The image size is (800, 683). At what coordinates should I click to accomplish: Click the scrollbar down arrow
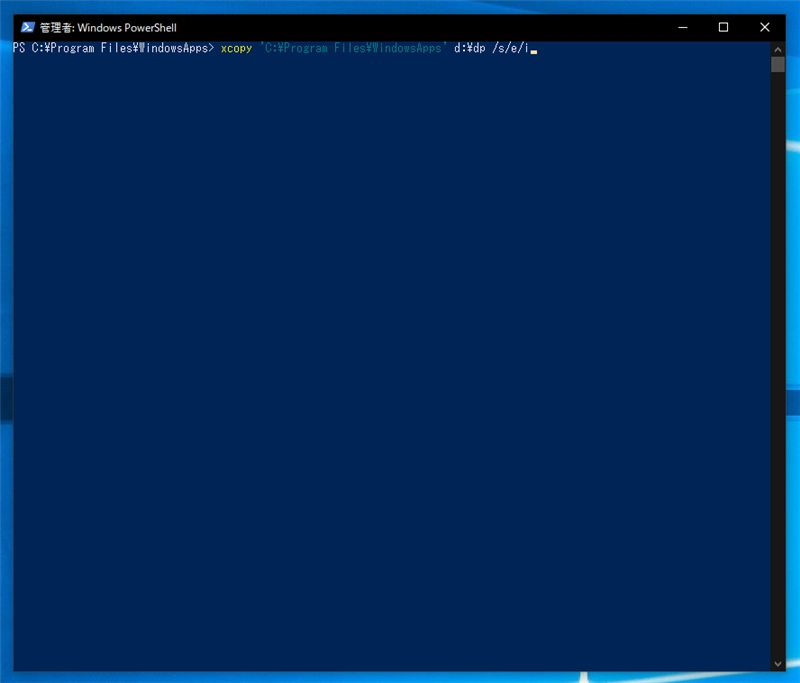point(778,664)
